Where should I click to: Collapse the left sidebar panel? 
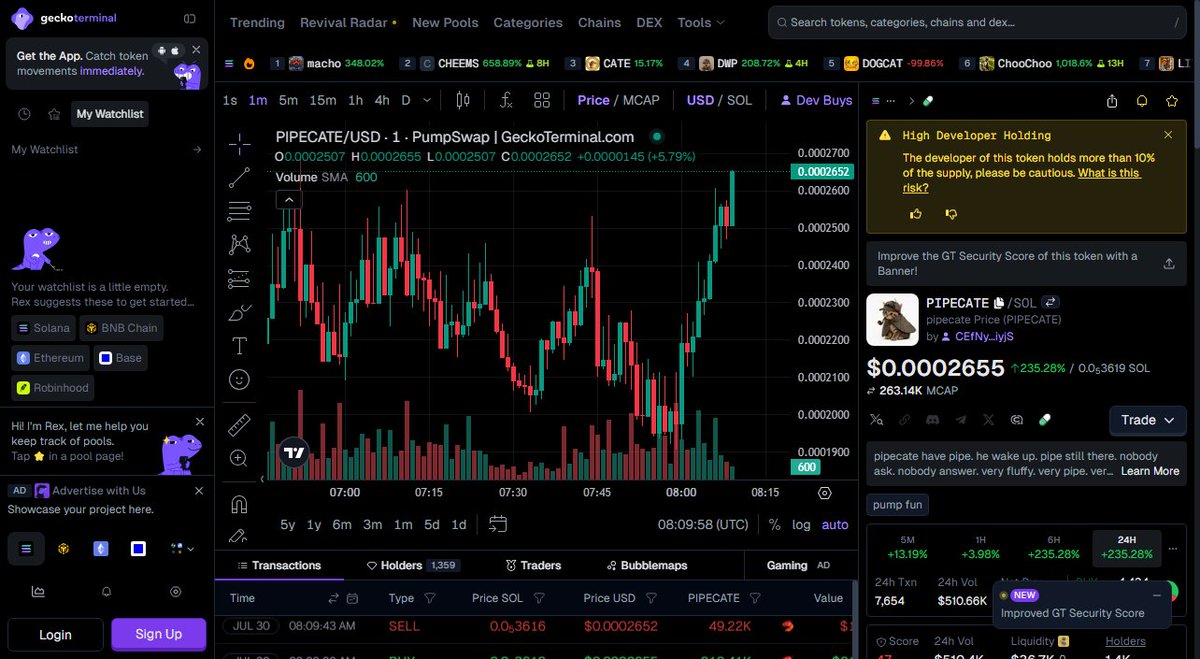point(189,18)
